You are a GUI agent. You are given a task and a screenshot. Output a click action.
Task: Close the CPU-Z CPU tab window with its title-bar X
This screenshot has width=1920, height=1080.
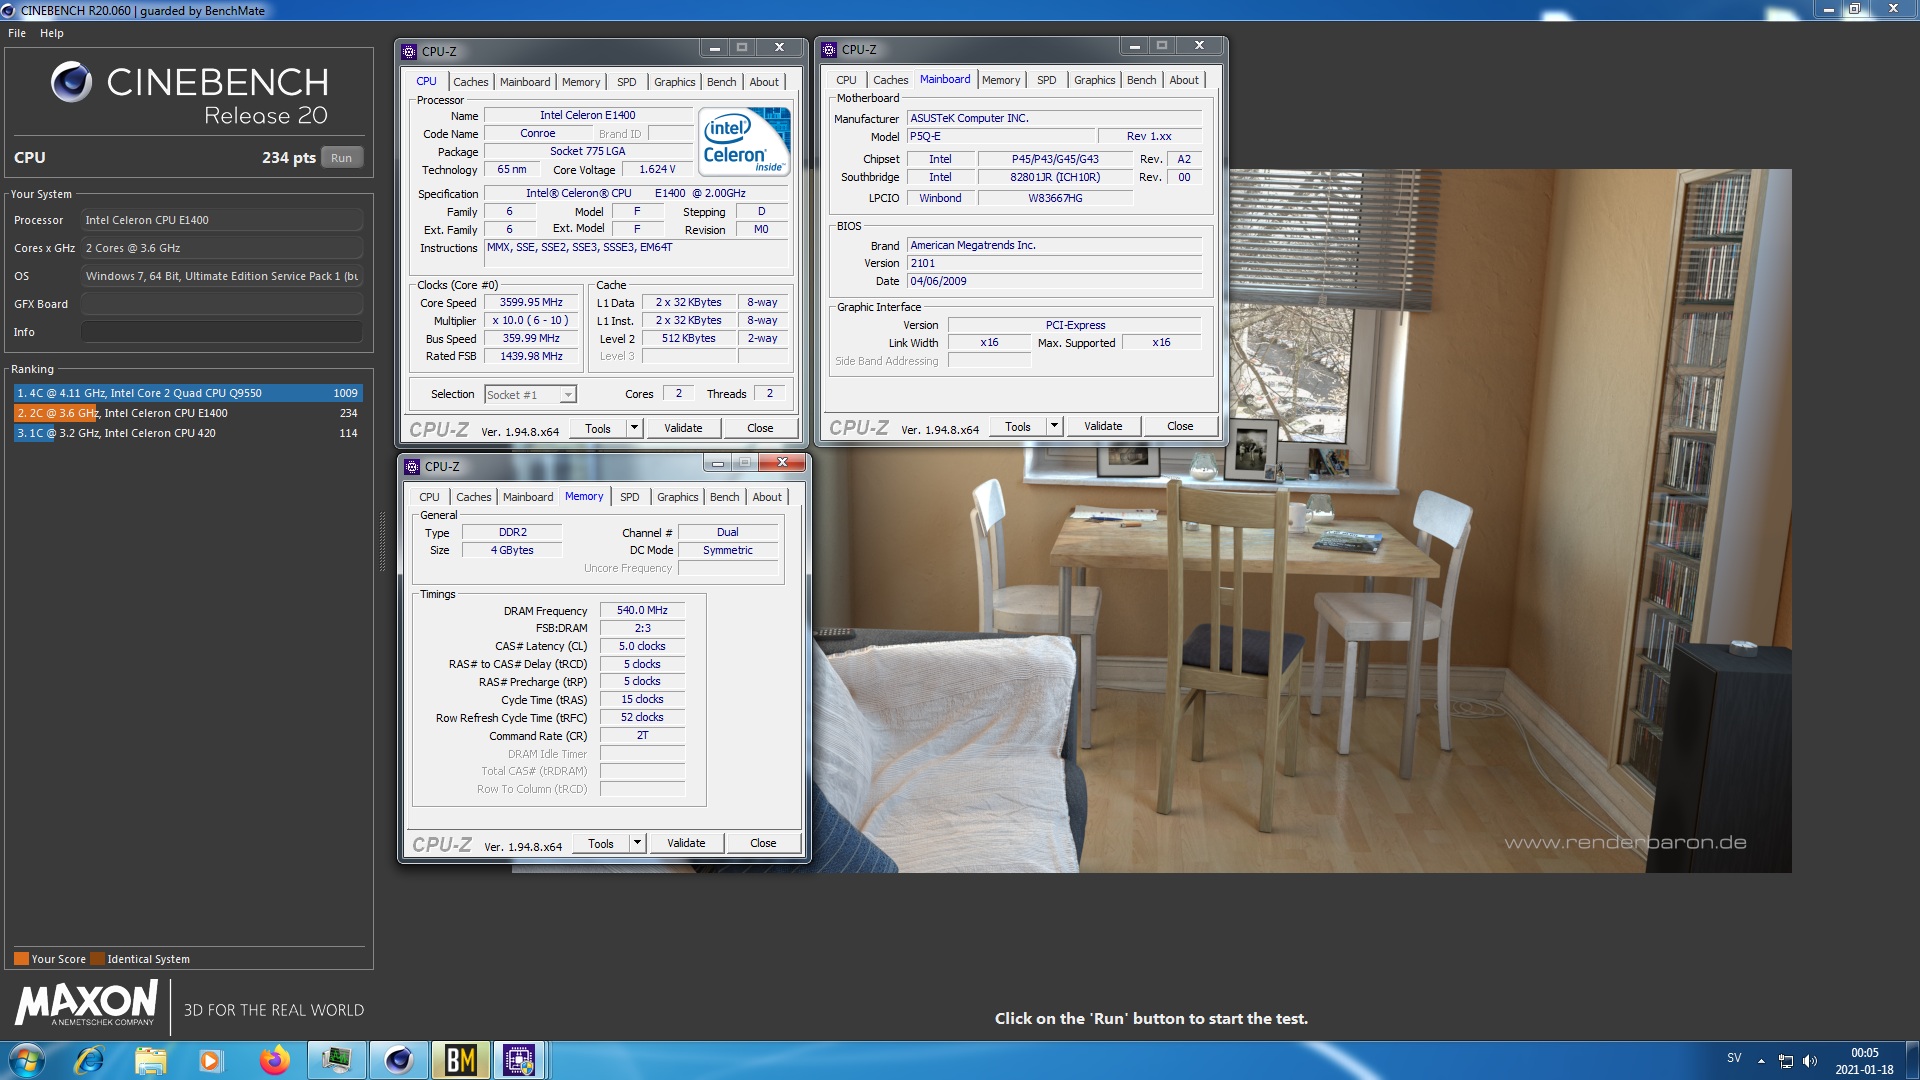coord(779,47)
